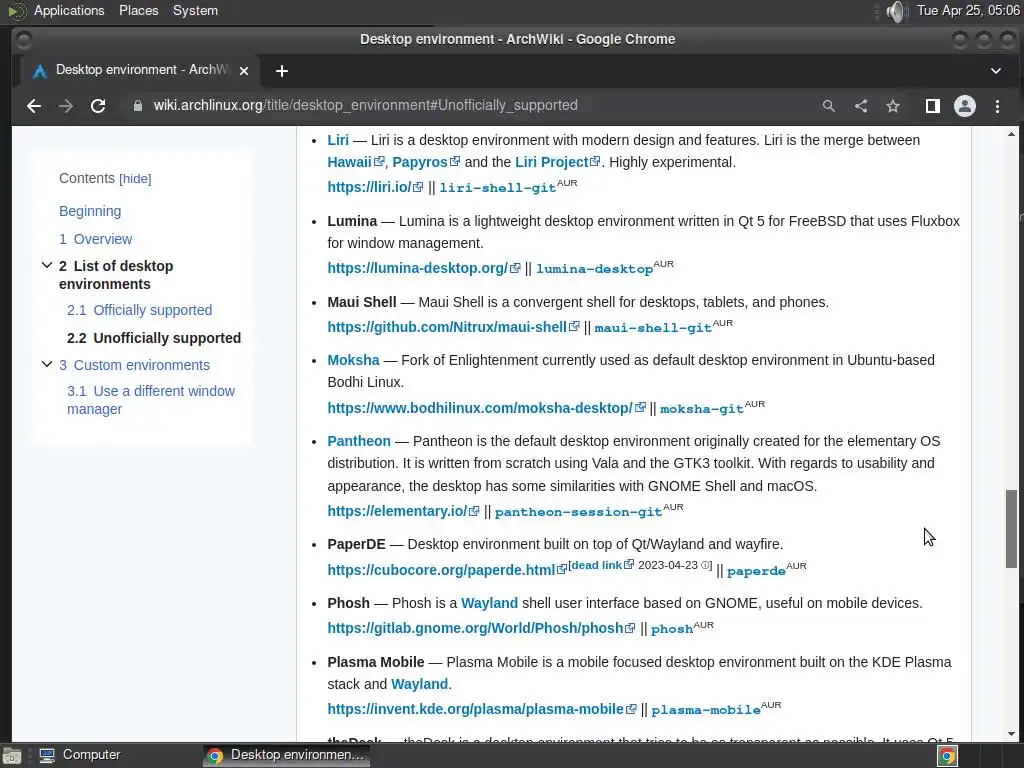Image resolution: width=1024 pixels, height=768 pixels.
Task: Open the Pantheon wiki link
Action: coord(359,441)
